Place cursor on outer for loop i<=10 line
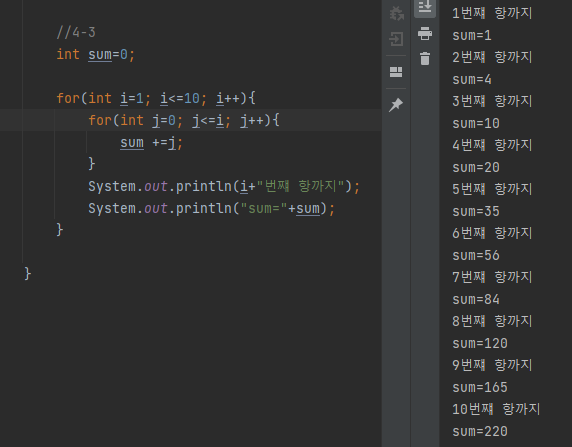Screen dimensions: 572x447 (156, 99)
